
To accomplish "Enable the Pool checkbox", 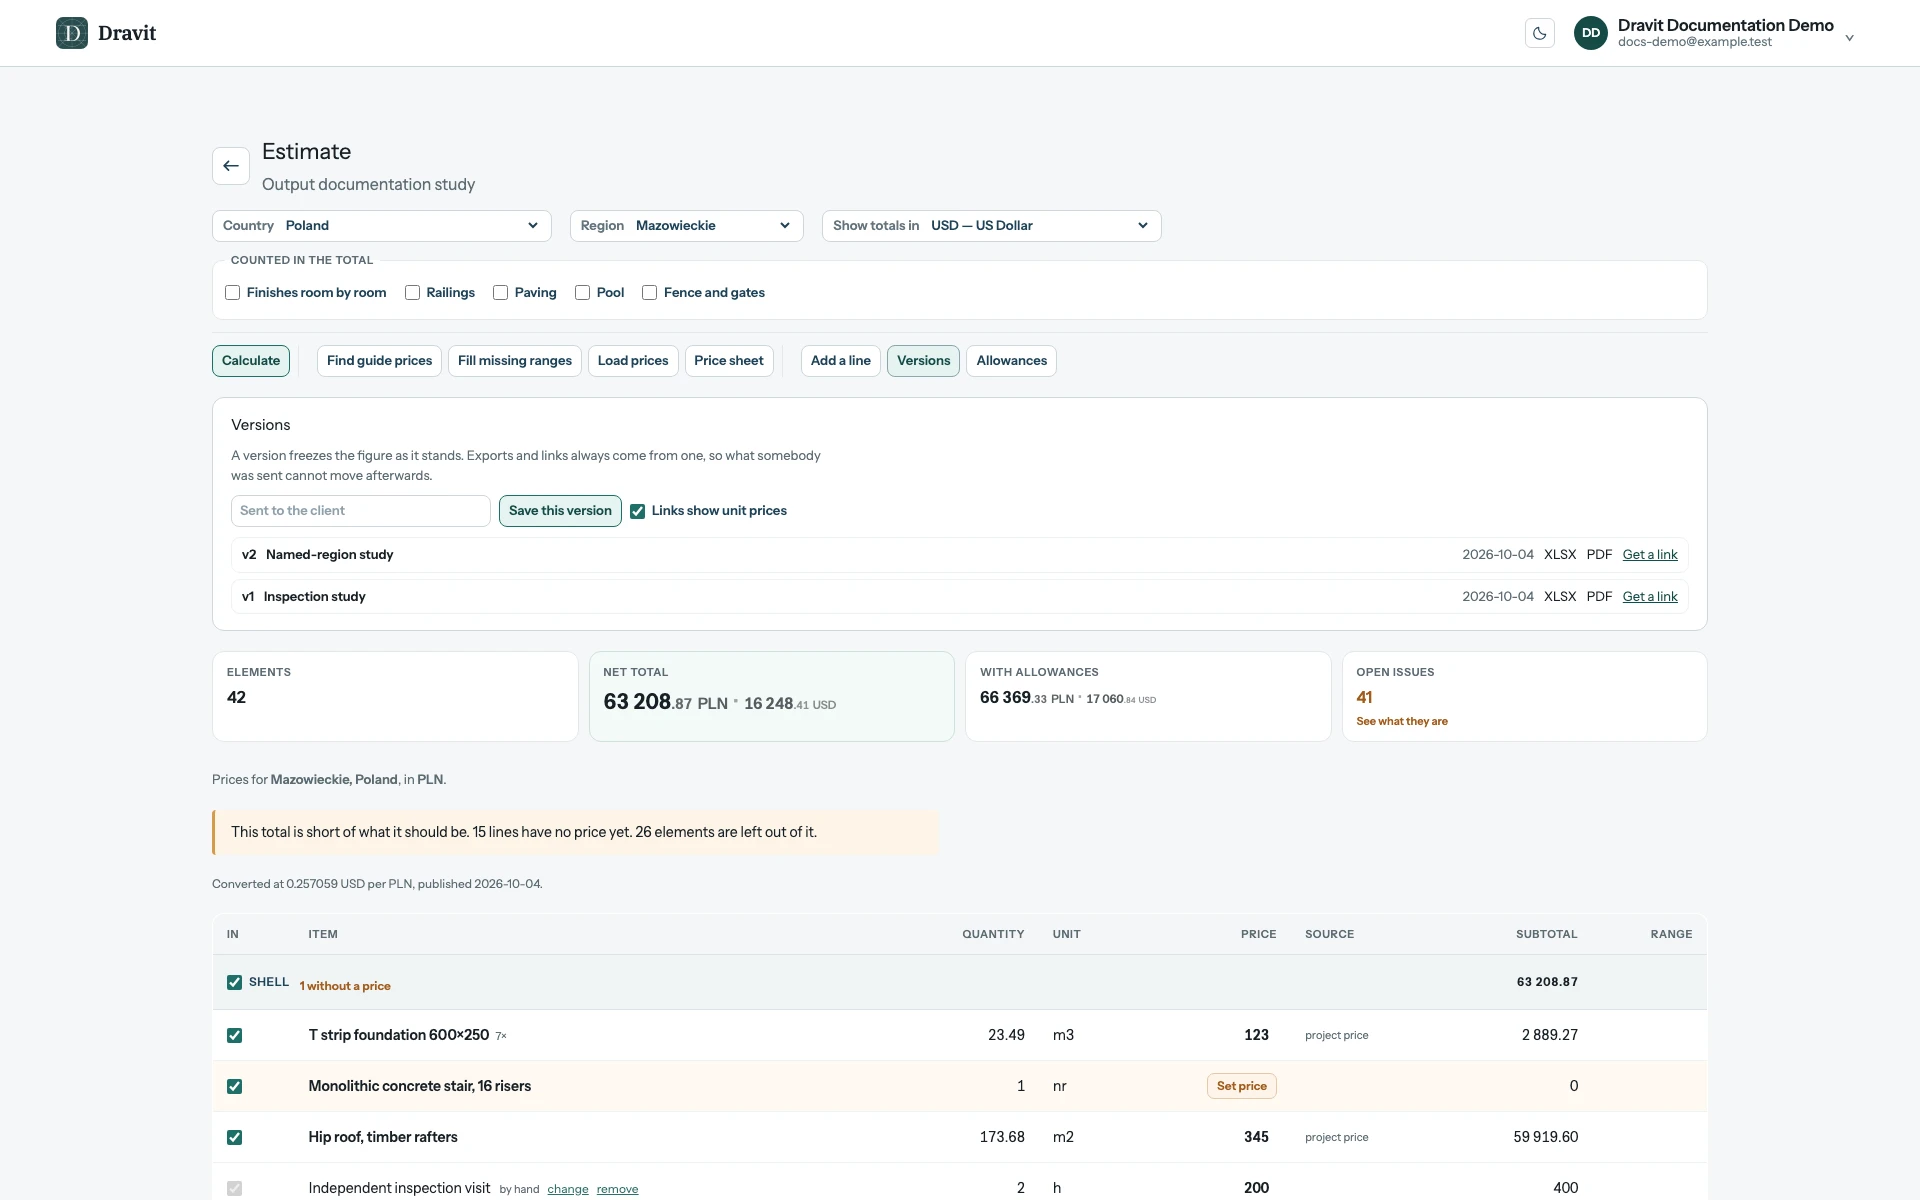I will click(x=583, y=293).
